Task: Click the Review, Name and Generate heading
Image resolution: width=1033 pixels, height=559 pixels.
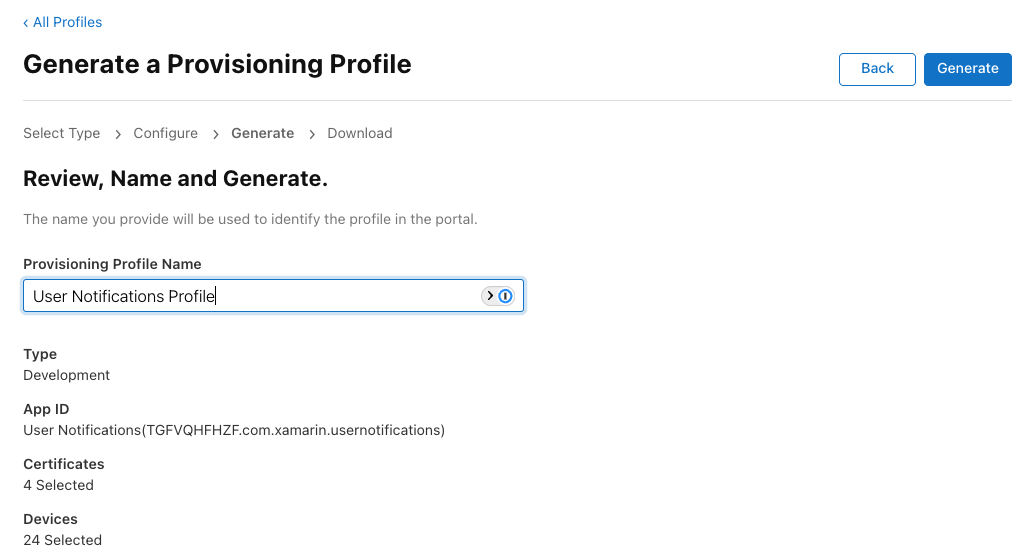Action: tap(176, 180)
